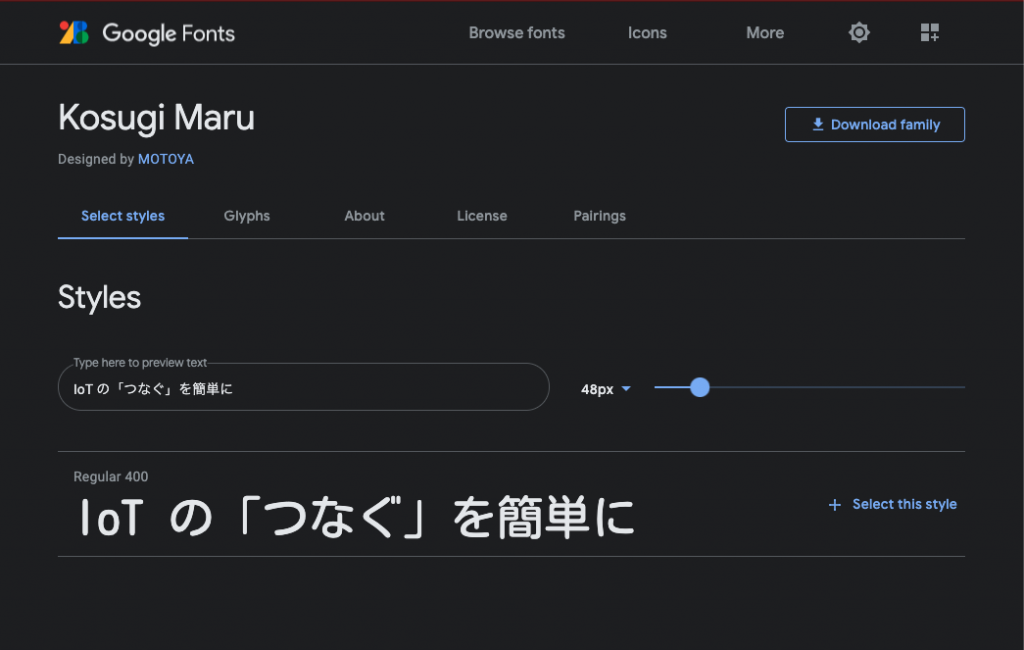Click the Styles heading

(99, 297)
